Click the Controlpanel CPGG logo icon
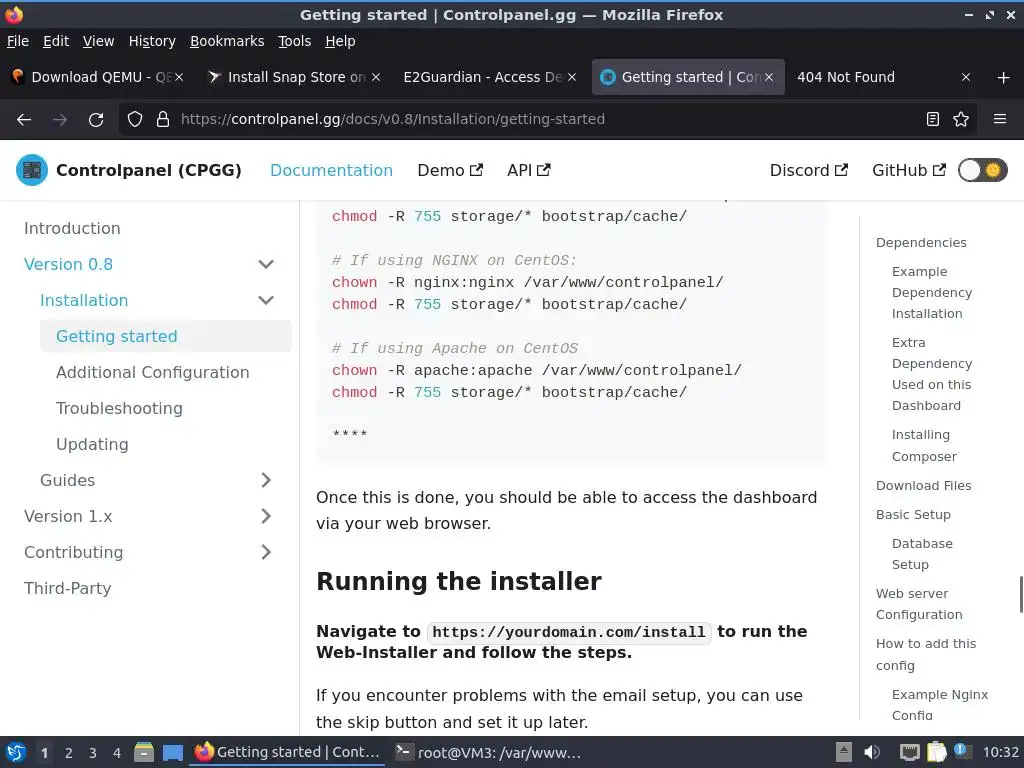The image size is (1024, 768). click(32, 170)
